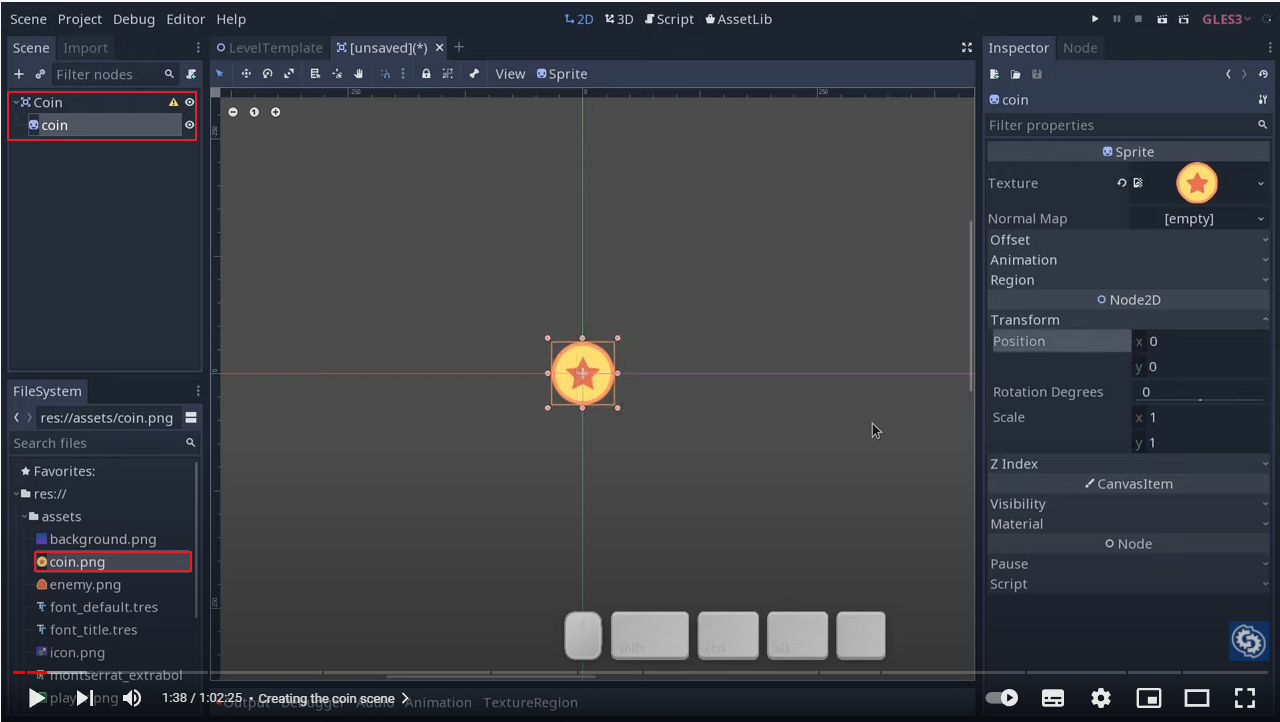Collapse the Coin node tree
This screenshot has width=1280, height=722.
pos(16,102)
